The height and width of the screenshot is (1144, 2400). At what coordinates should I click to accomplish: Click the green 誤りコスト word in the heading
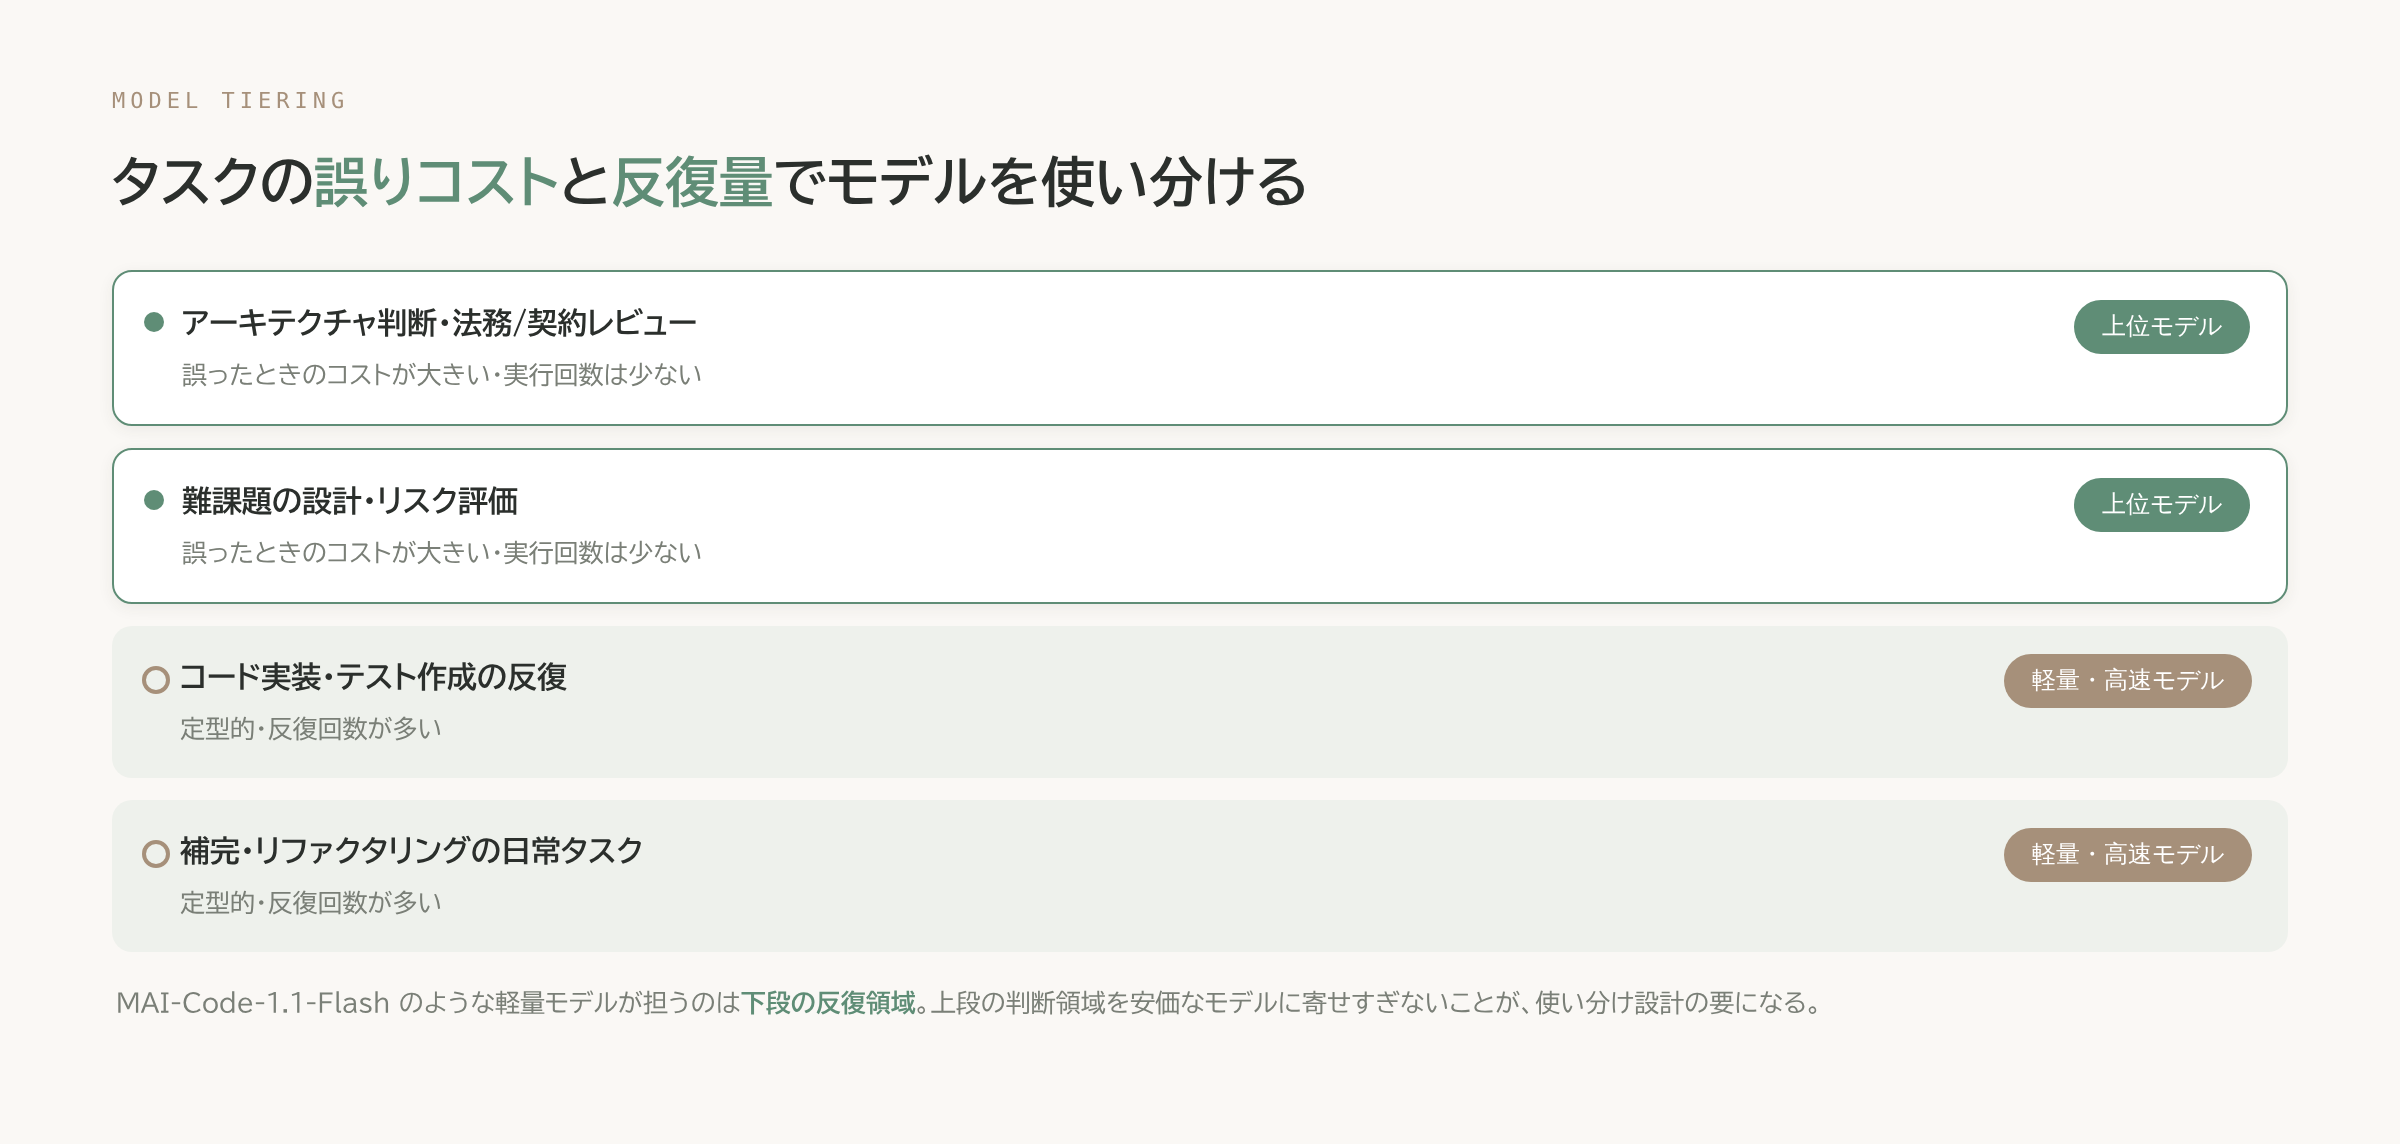(436, 182)
